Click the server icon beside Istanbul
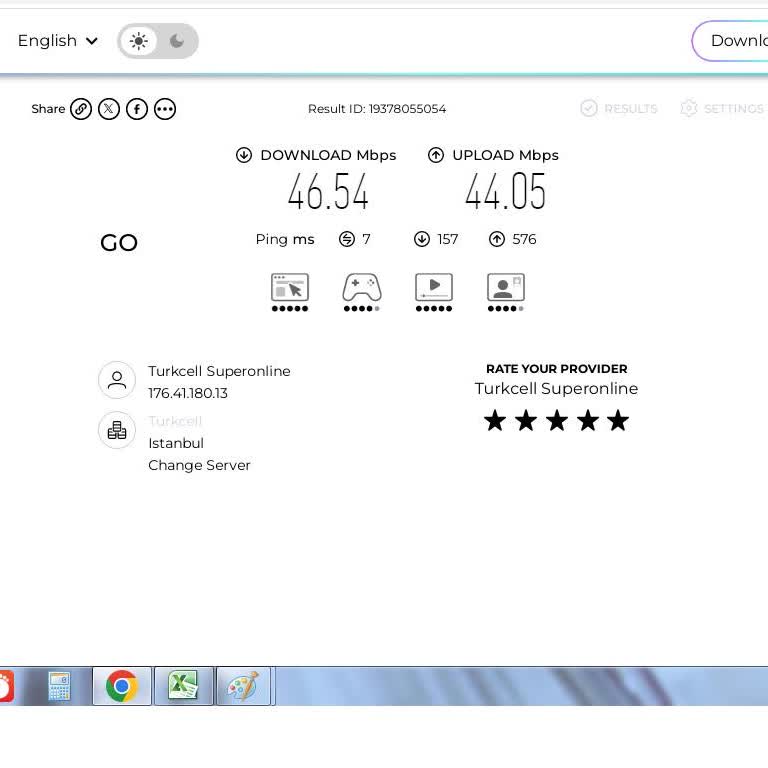The width and height of the screenshot is (768, 768). click(117, 431)
